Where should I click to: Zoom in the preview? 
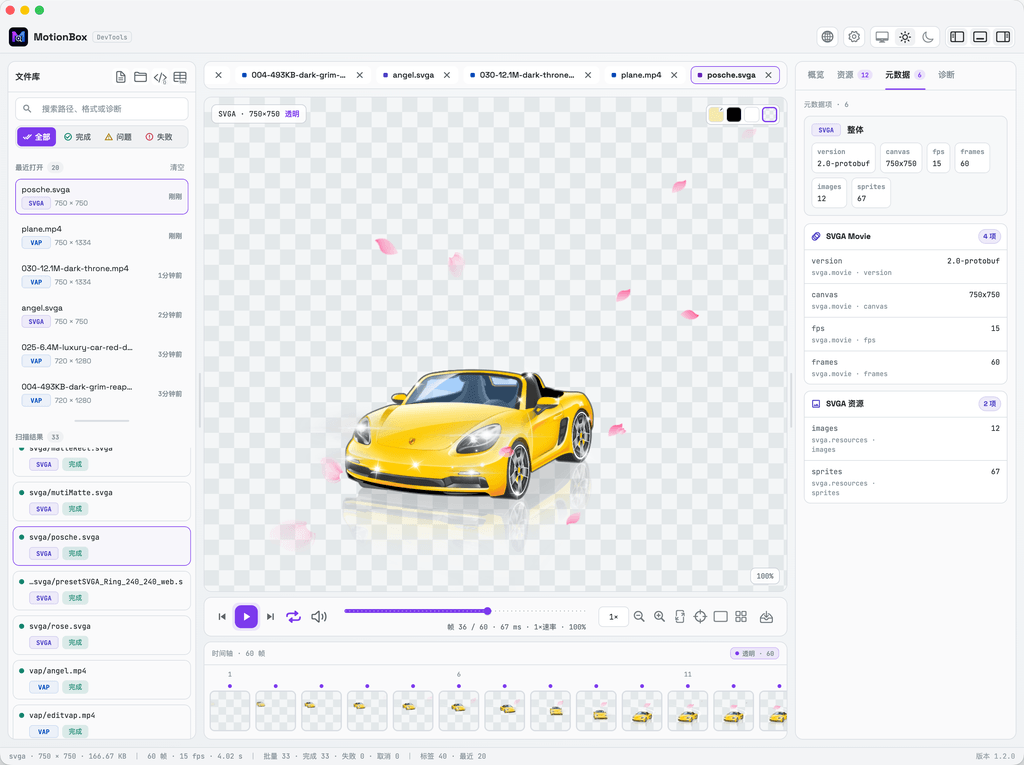tap(660, 617)
